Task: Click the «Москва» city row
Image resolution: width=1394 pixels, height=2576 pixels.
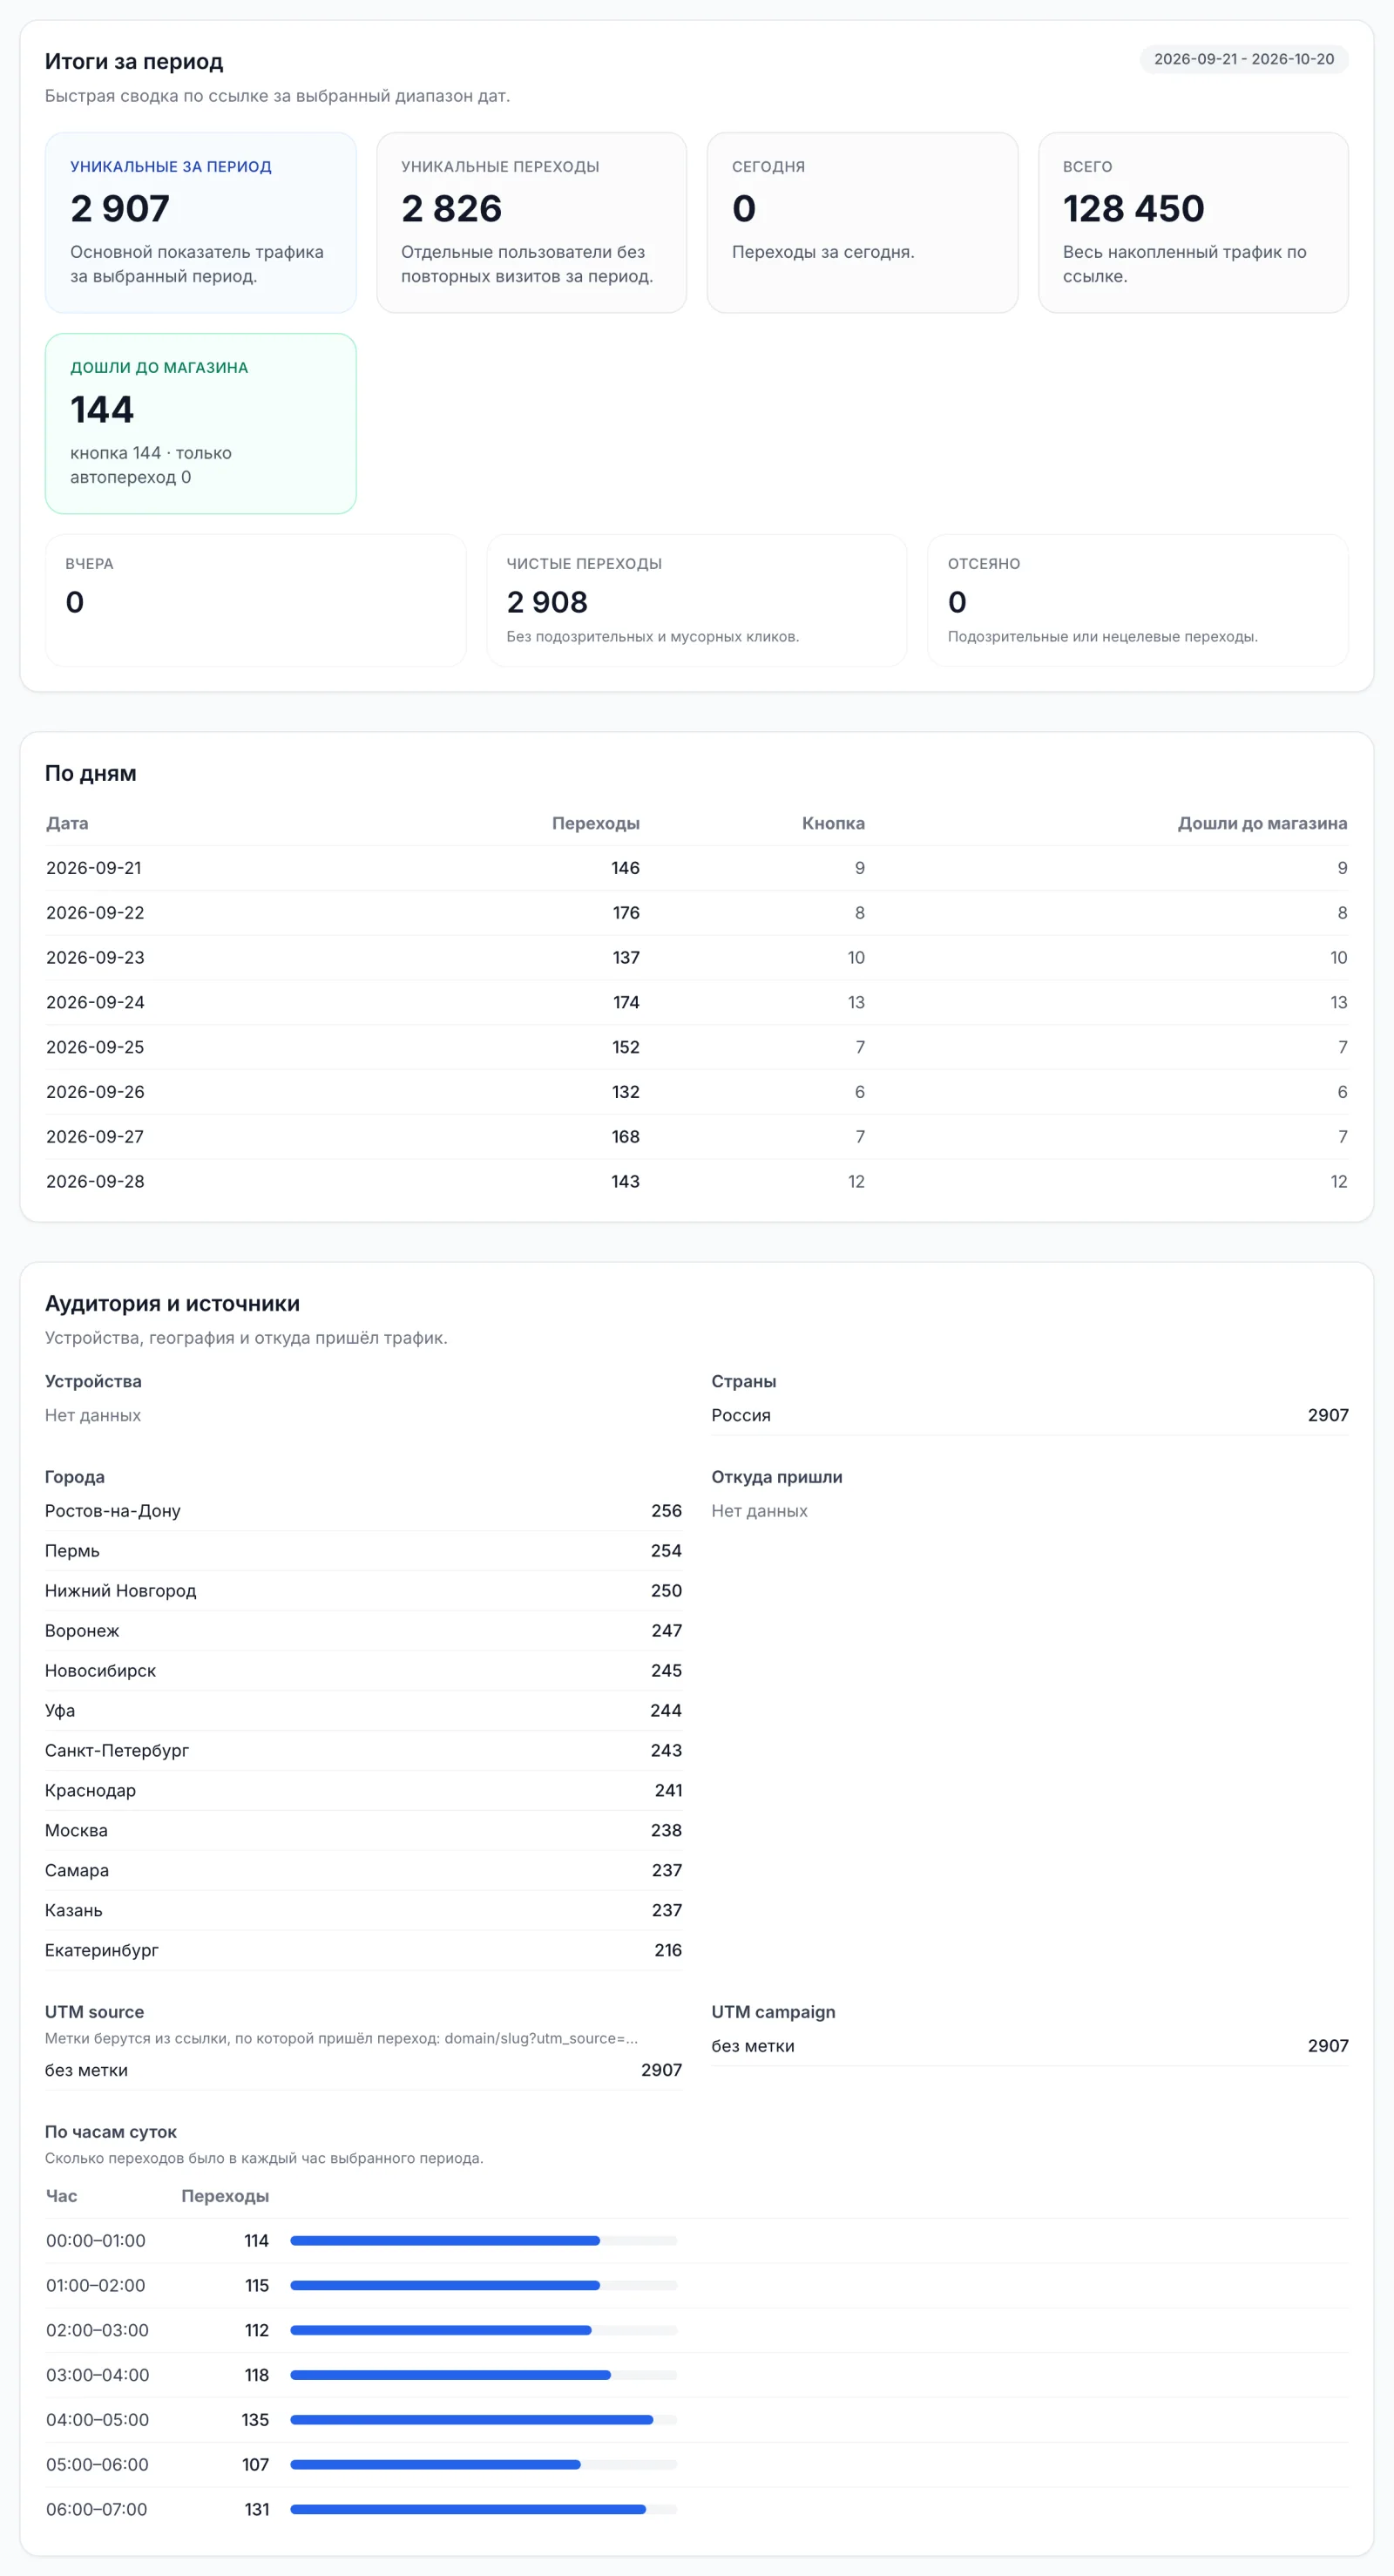Action: [363, 1831]
